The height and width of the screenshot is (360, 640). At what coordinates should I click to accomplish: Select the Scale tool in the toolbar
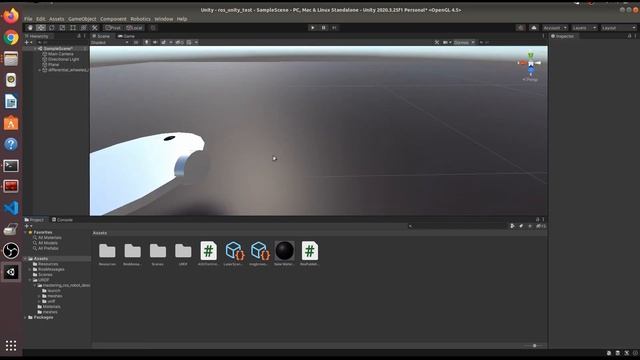coord(62,28)
